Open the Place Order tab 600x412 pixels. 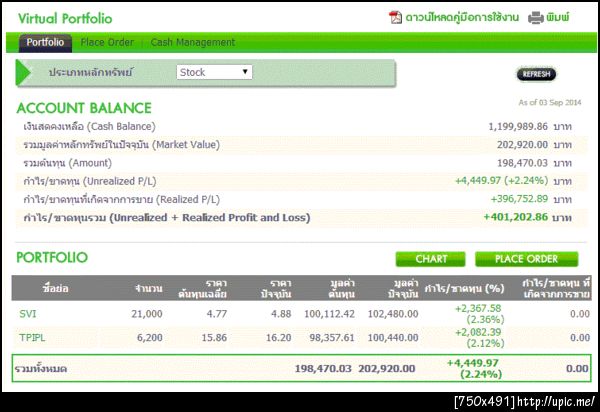[107, 42]
